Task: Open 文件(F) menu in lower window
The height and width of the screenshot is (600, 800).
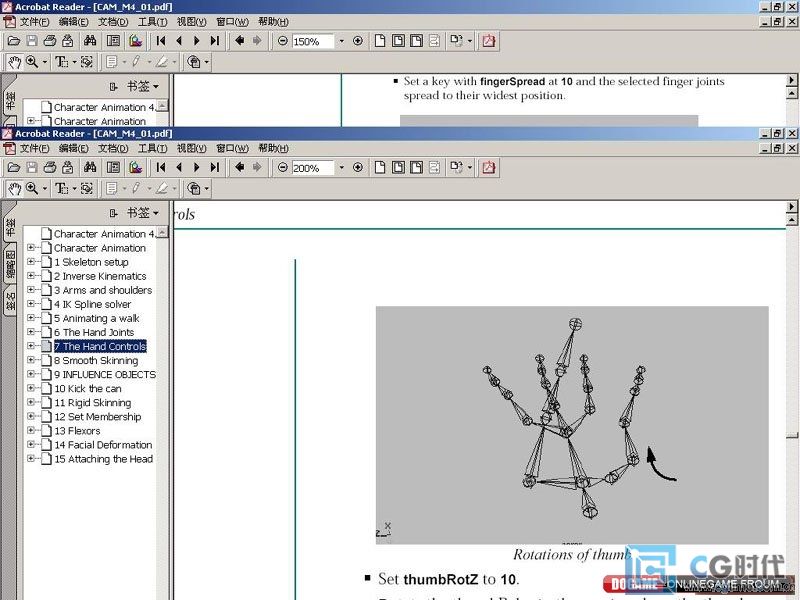Action: 34,148
